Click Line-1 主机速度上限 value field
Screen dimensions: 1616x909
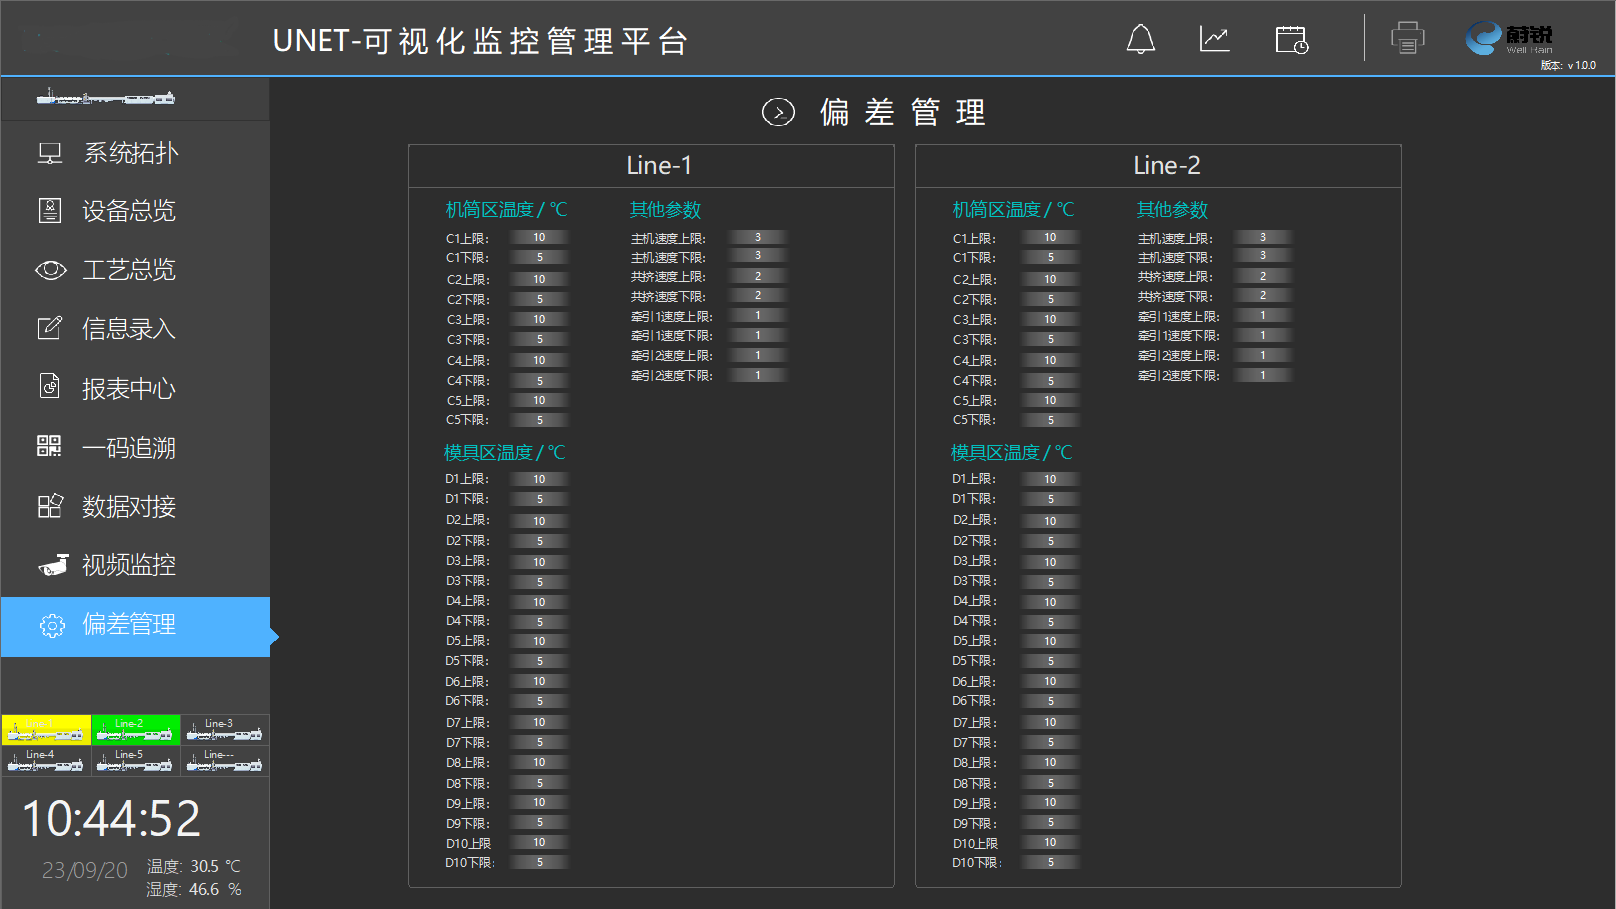(757, 238)
